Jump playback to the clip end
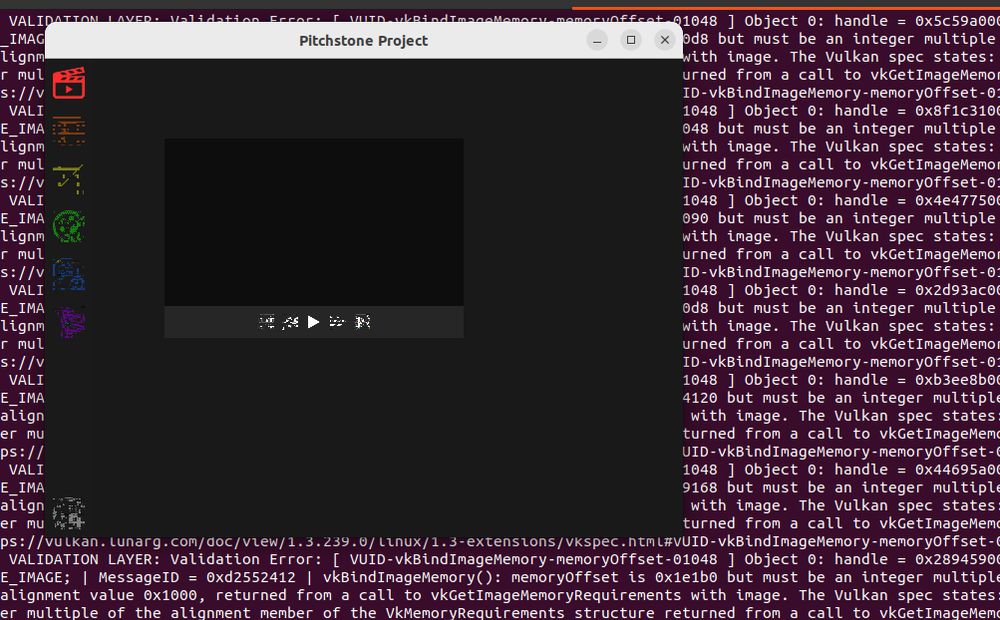The height and width of the screenshot is (620, 1000). click(x=362, y=322)
